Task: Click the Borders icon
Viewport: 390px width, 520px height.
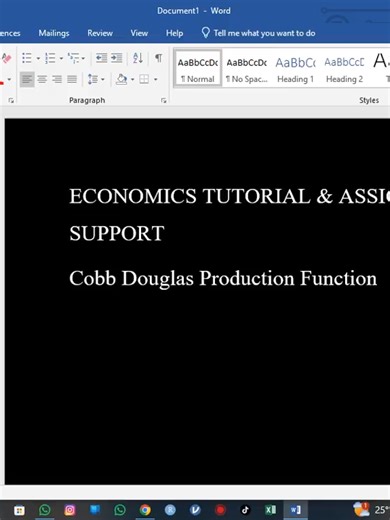Action: point(144,79)
